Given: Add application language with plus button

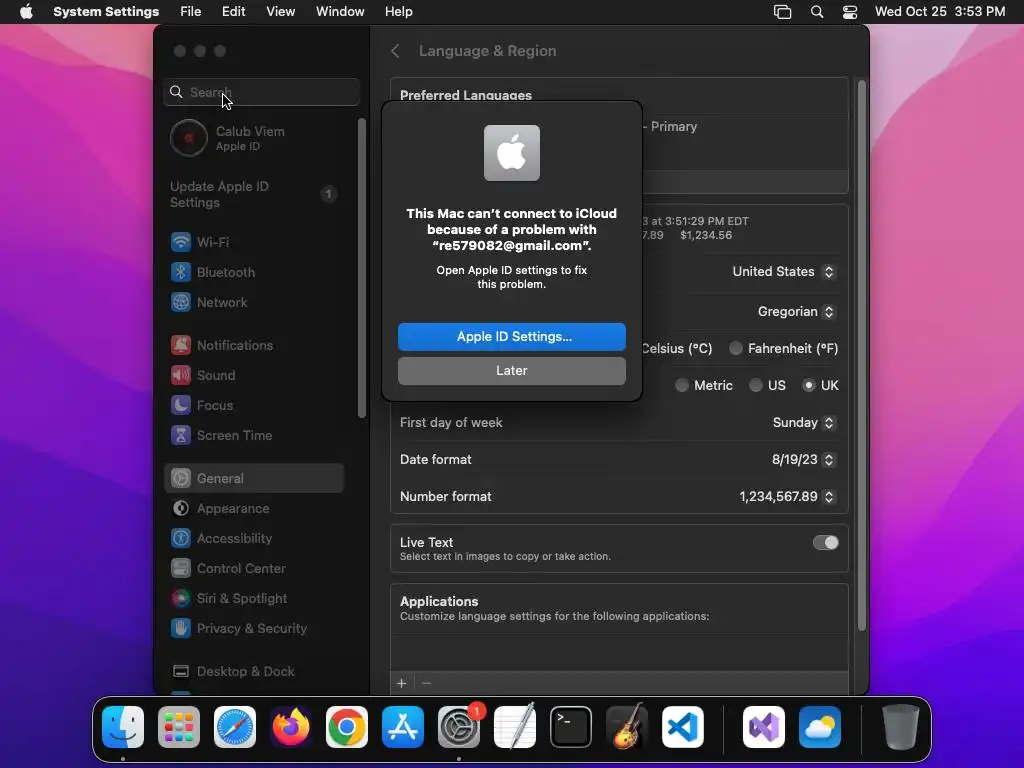Looking at the screenshot, I should click(402, 683).
